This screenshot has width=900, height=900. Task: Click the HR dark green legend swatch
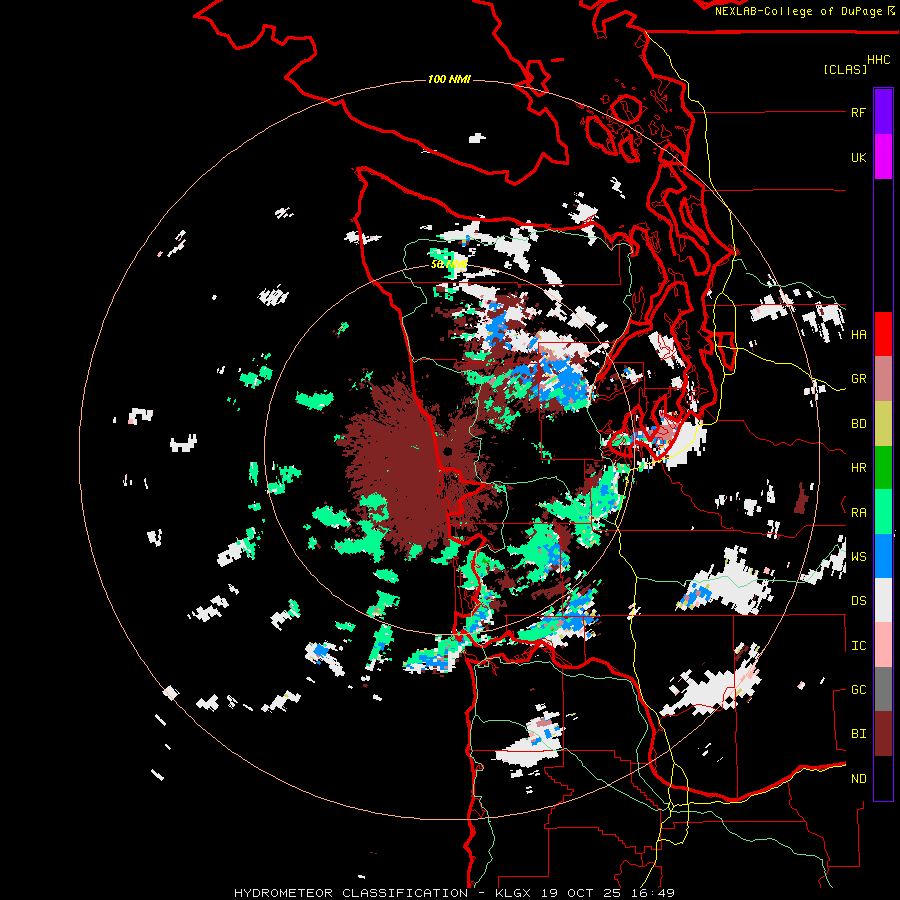(x=883, y=468)
